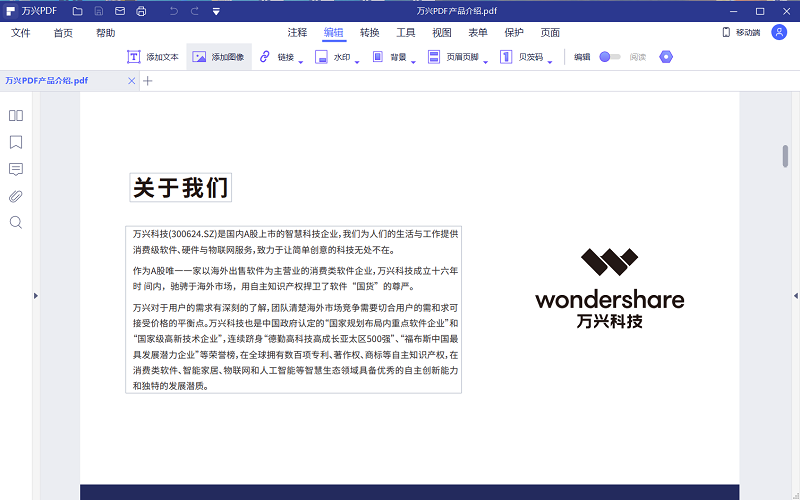Click the print icon in title bar

141,11
